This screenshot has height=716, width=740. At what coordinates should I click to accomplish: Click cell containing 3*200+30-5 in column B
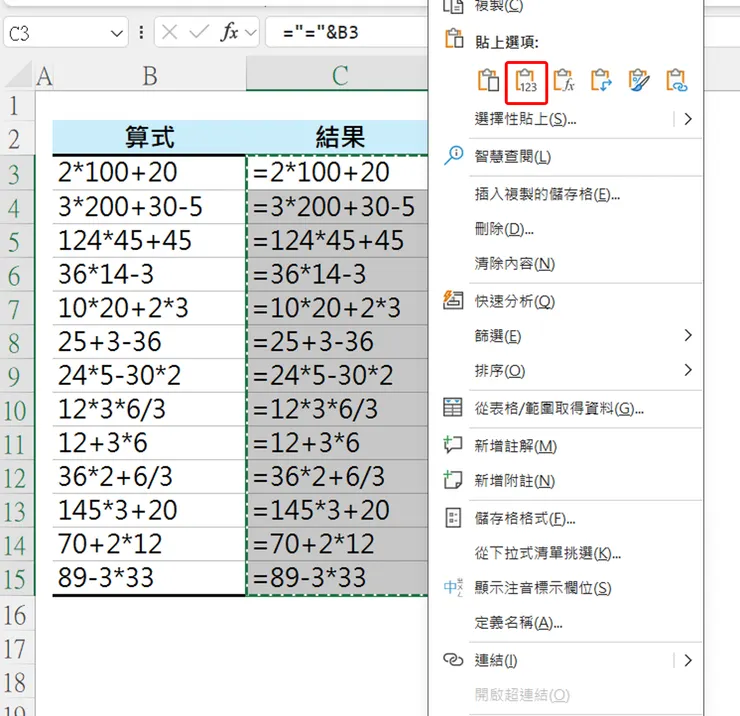coord(150,207)
